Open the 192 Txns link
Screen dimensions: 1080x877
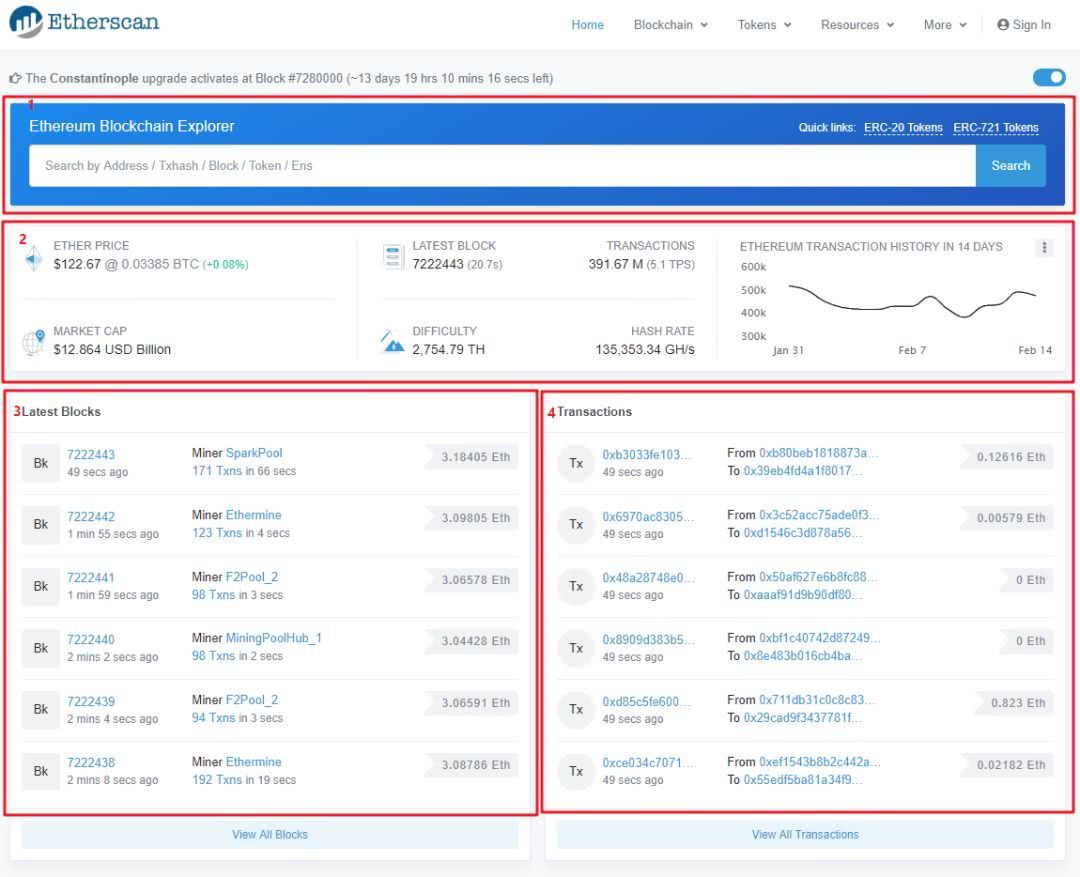217,780
